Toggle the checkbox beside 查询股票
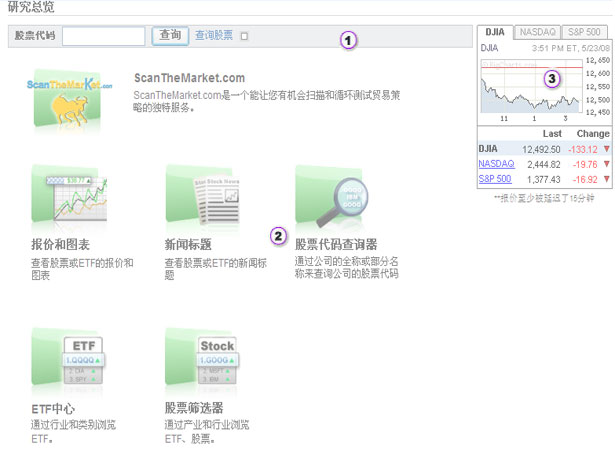 (244, 36)
